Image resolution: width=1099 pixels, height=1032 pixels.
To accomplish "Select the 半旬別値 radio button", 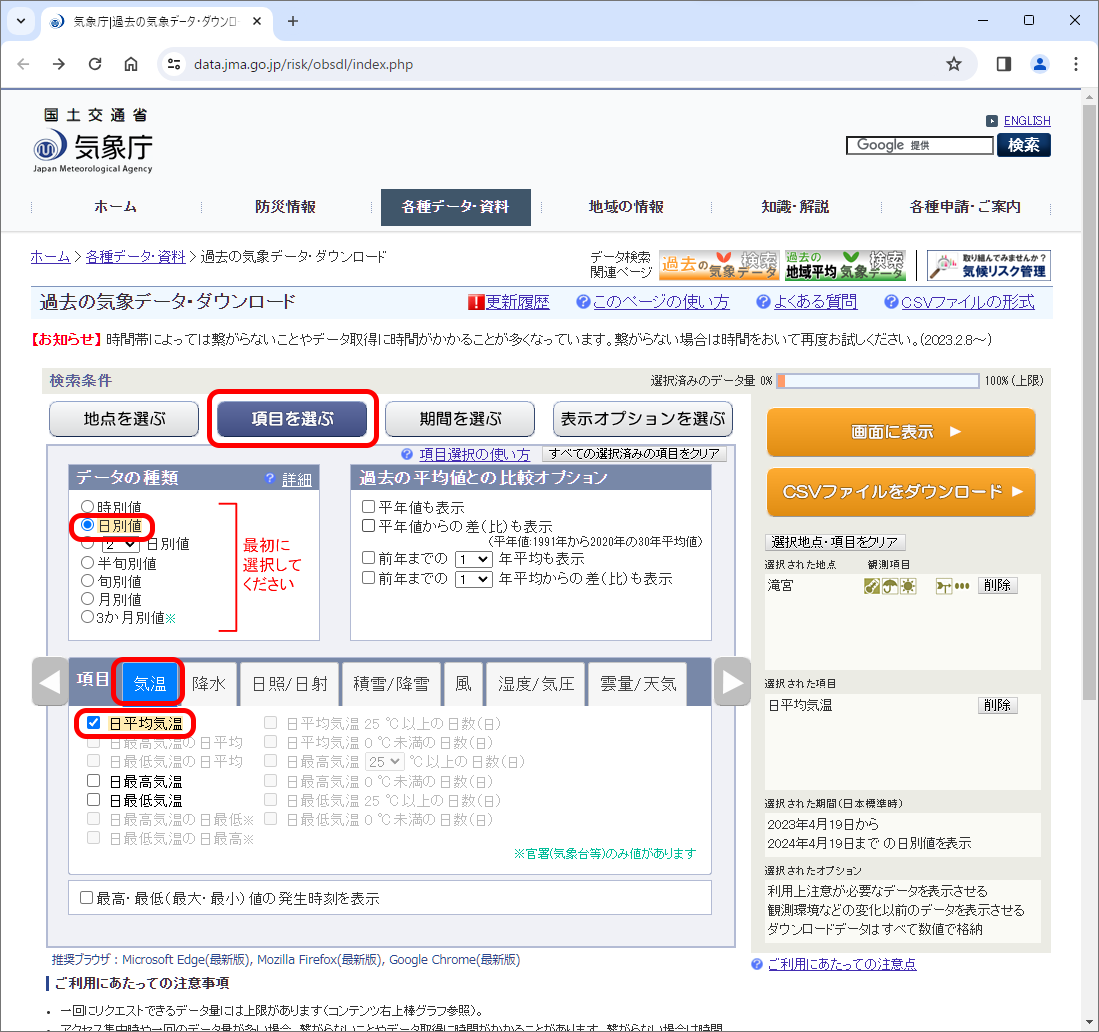I will pos(88,562).
